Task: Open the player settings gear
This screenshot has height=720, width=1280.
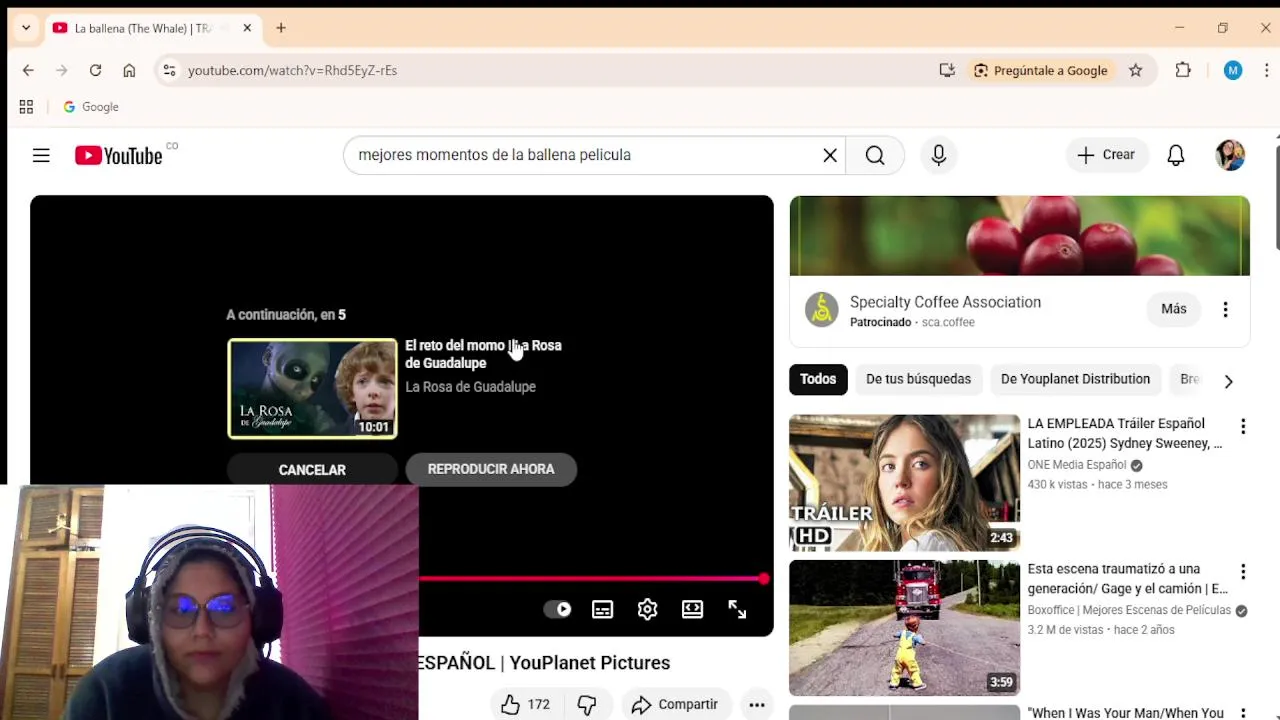Action: [x=647, y=609]
